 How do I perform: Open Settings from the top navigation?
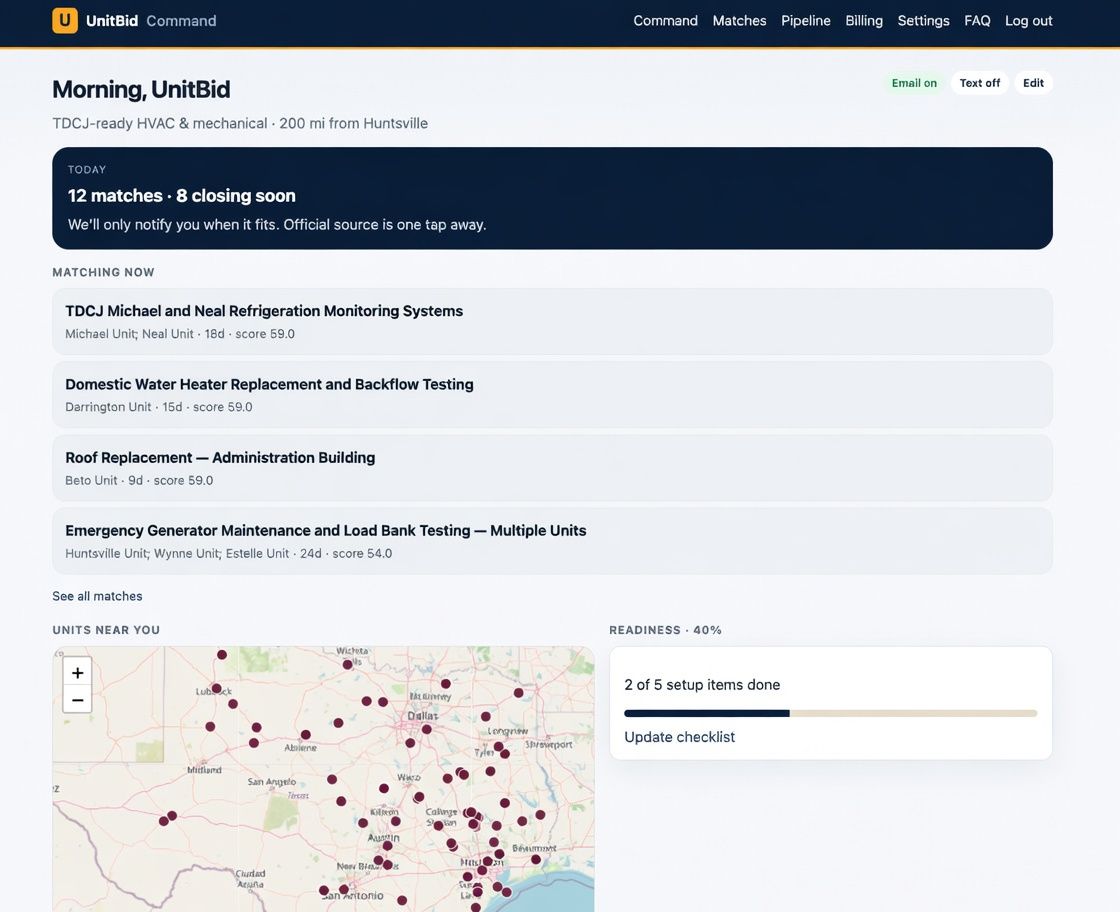[x=923, y=21]
